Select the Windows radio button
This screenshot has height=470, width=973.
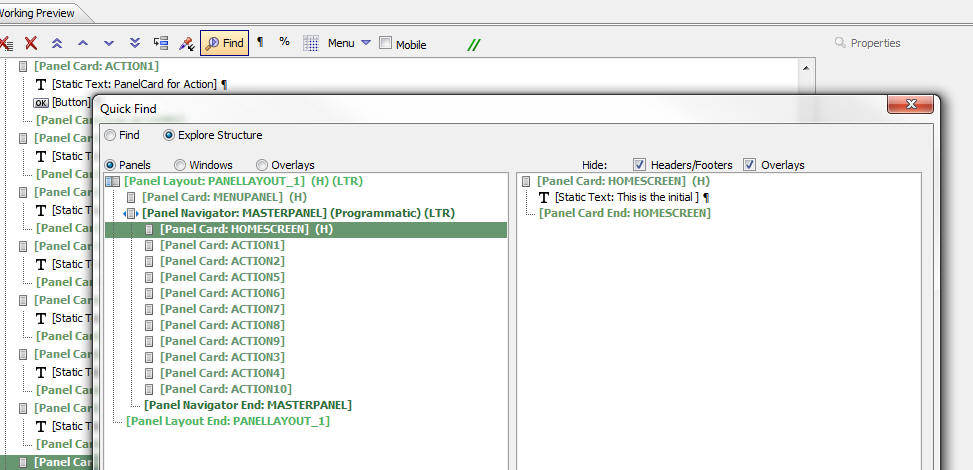click(x=180, y=165)
